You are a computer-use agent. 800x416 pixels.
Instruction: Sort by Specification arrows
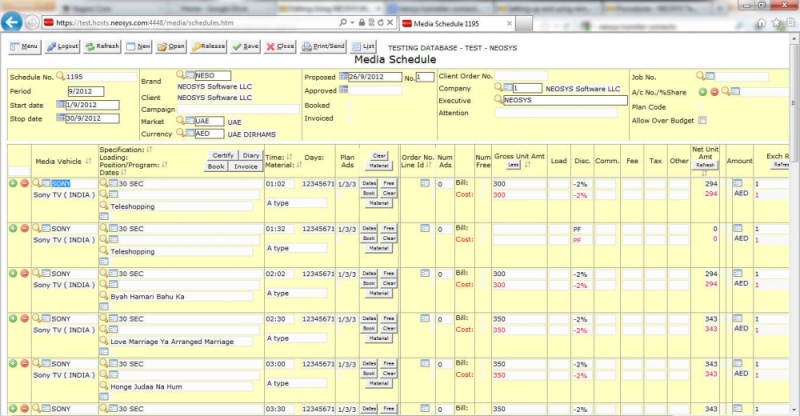click(x=149, y=150)
